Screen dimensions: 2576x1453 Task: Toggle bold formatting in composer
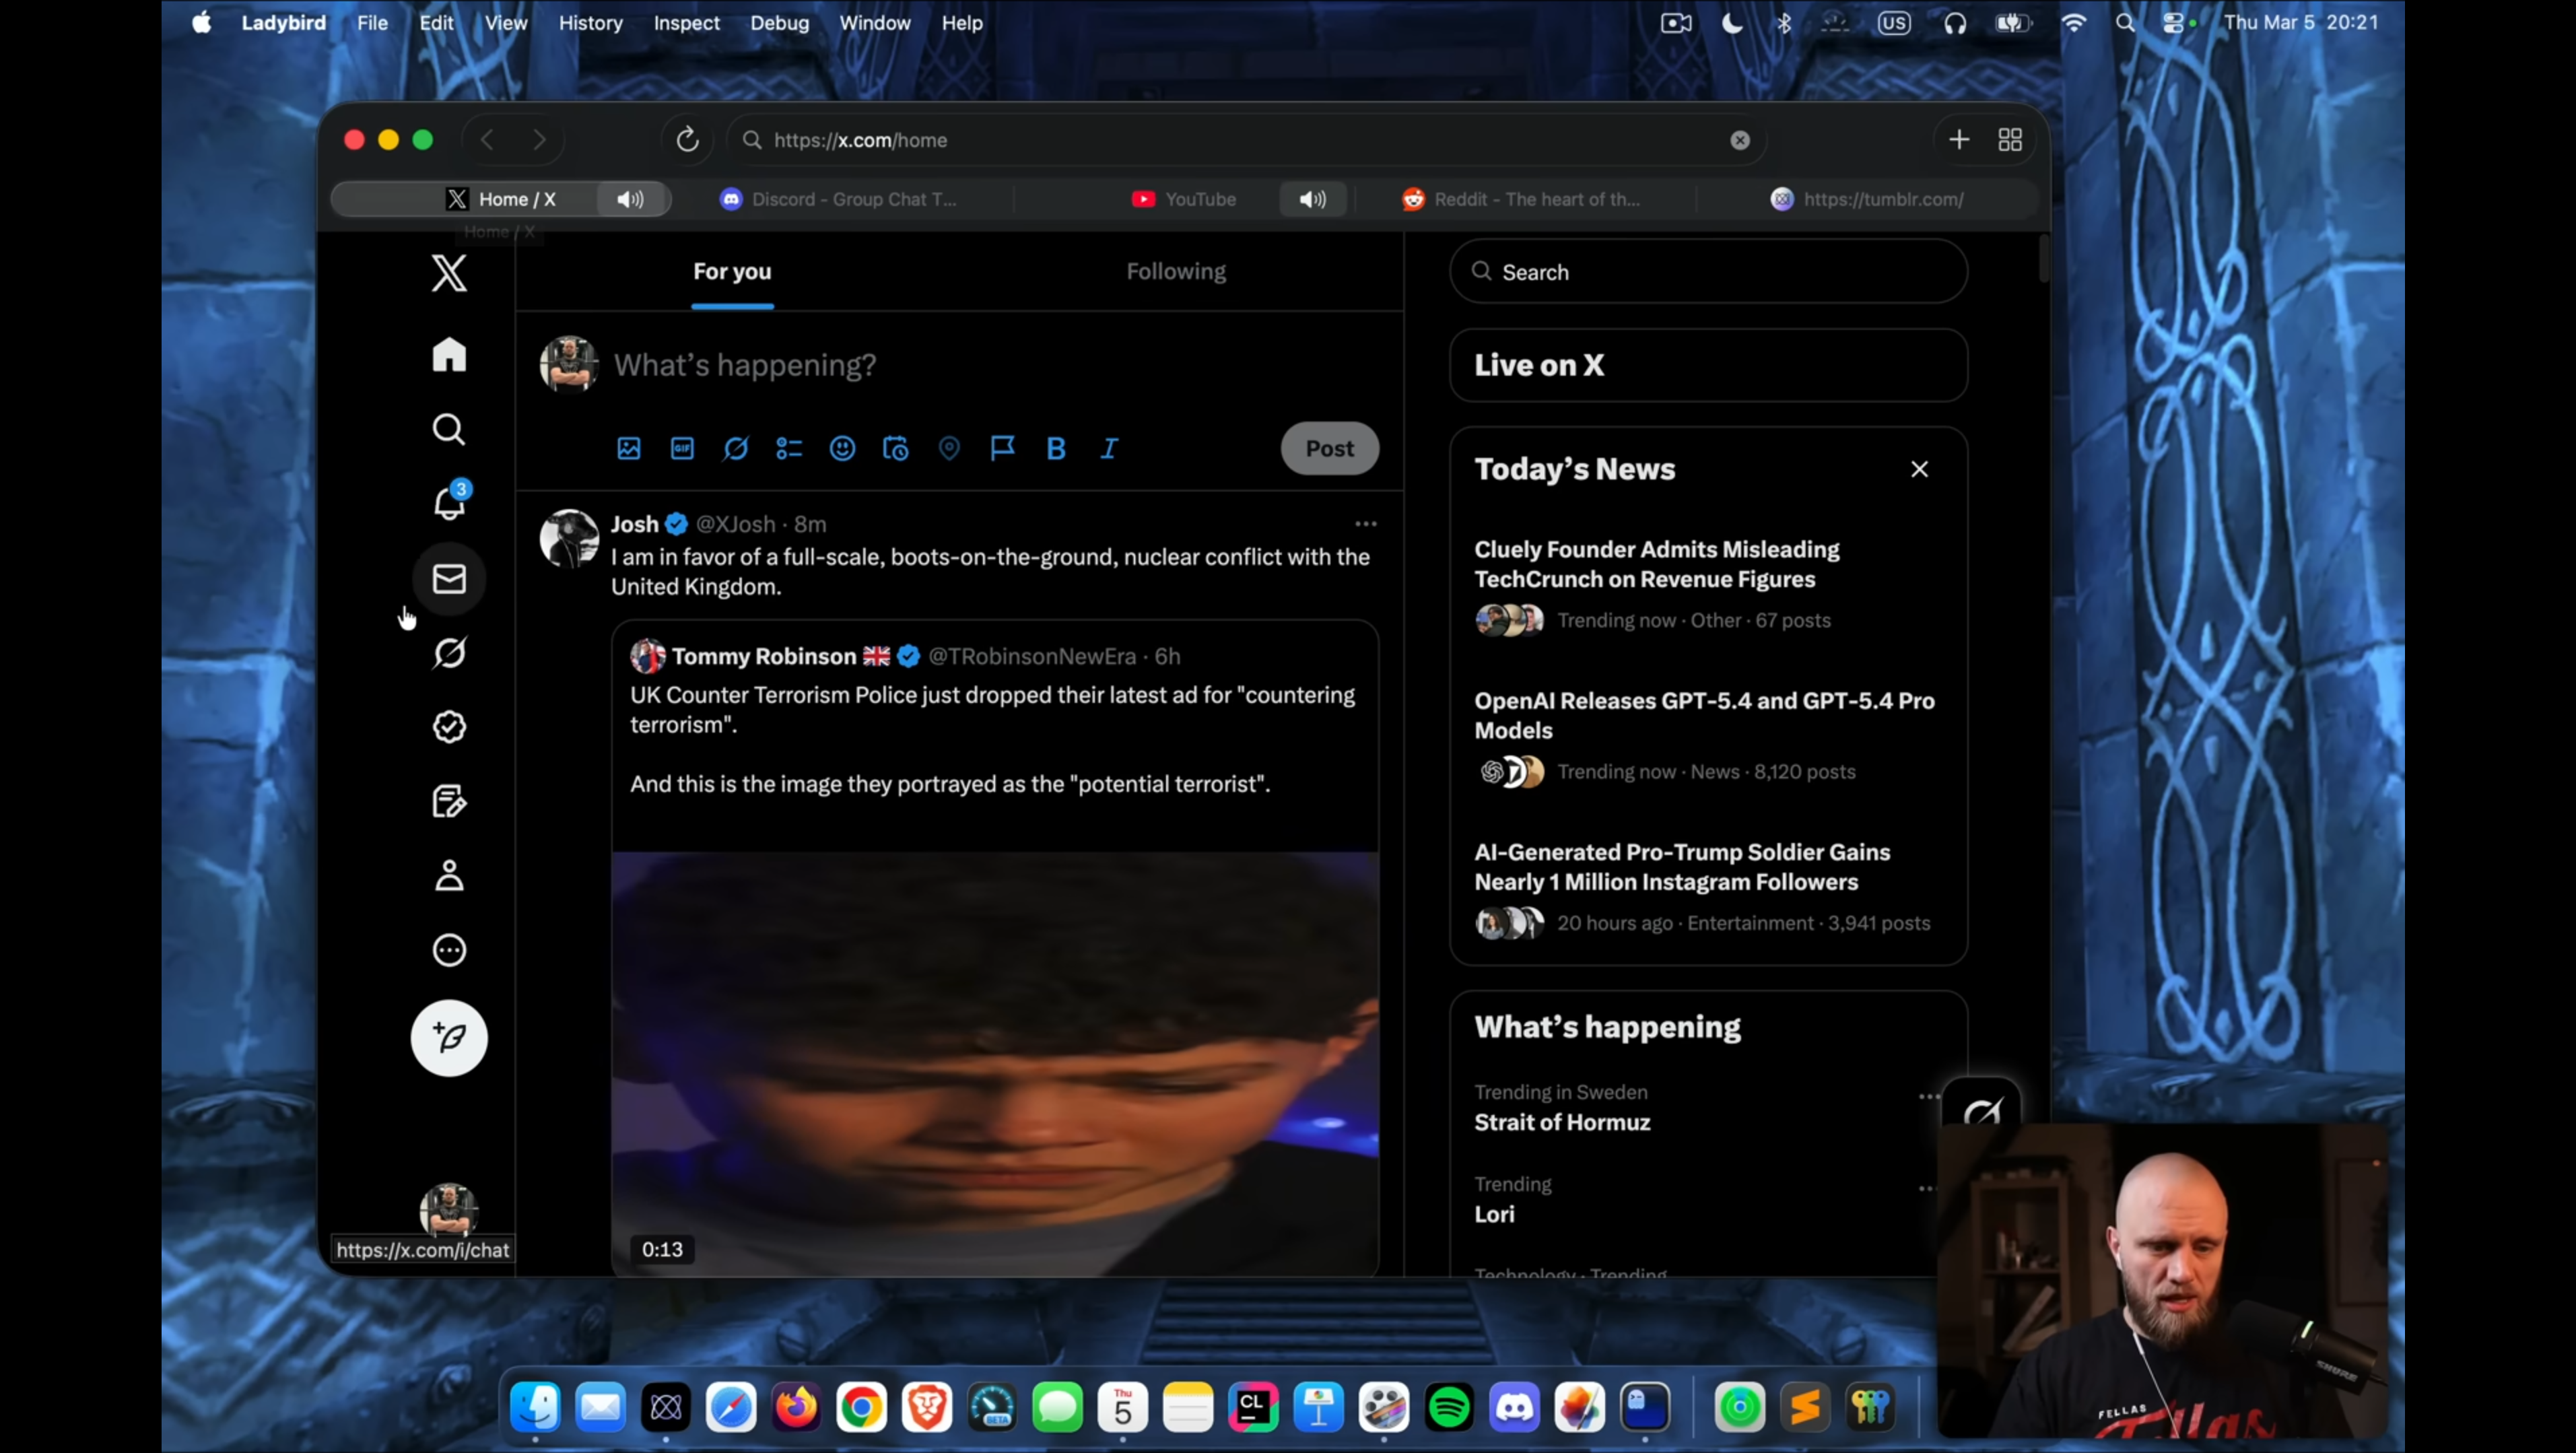point(1056,449)
